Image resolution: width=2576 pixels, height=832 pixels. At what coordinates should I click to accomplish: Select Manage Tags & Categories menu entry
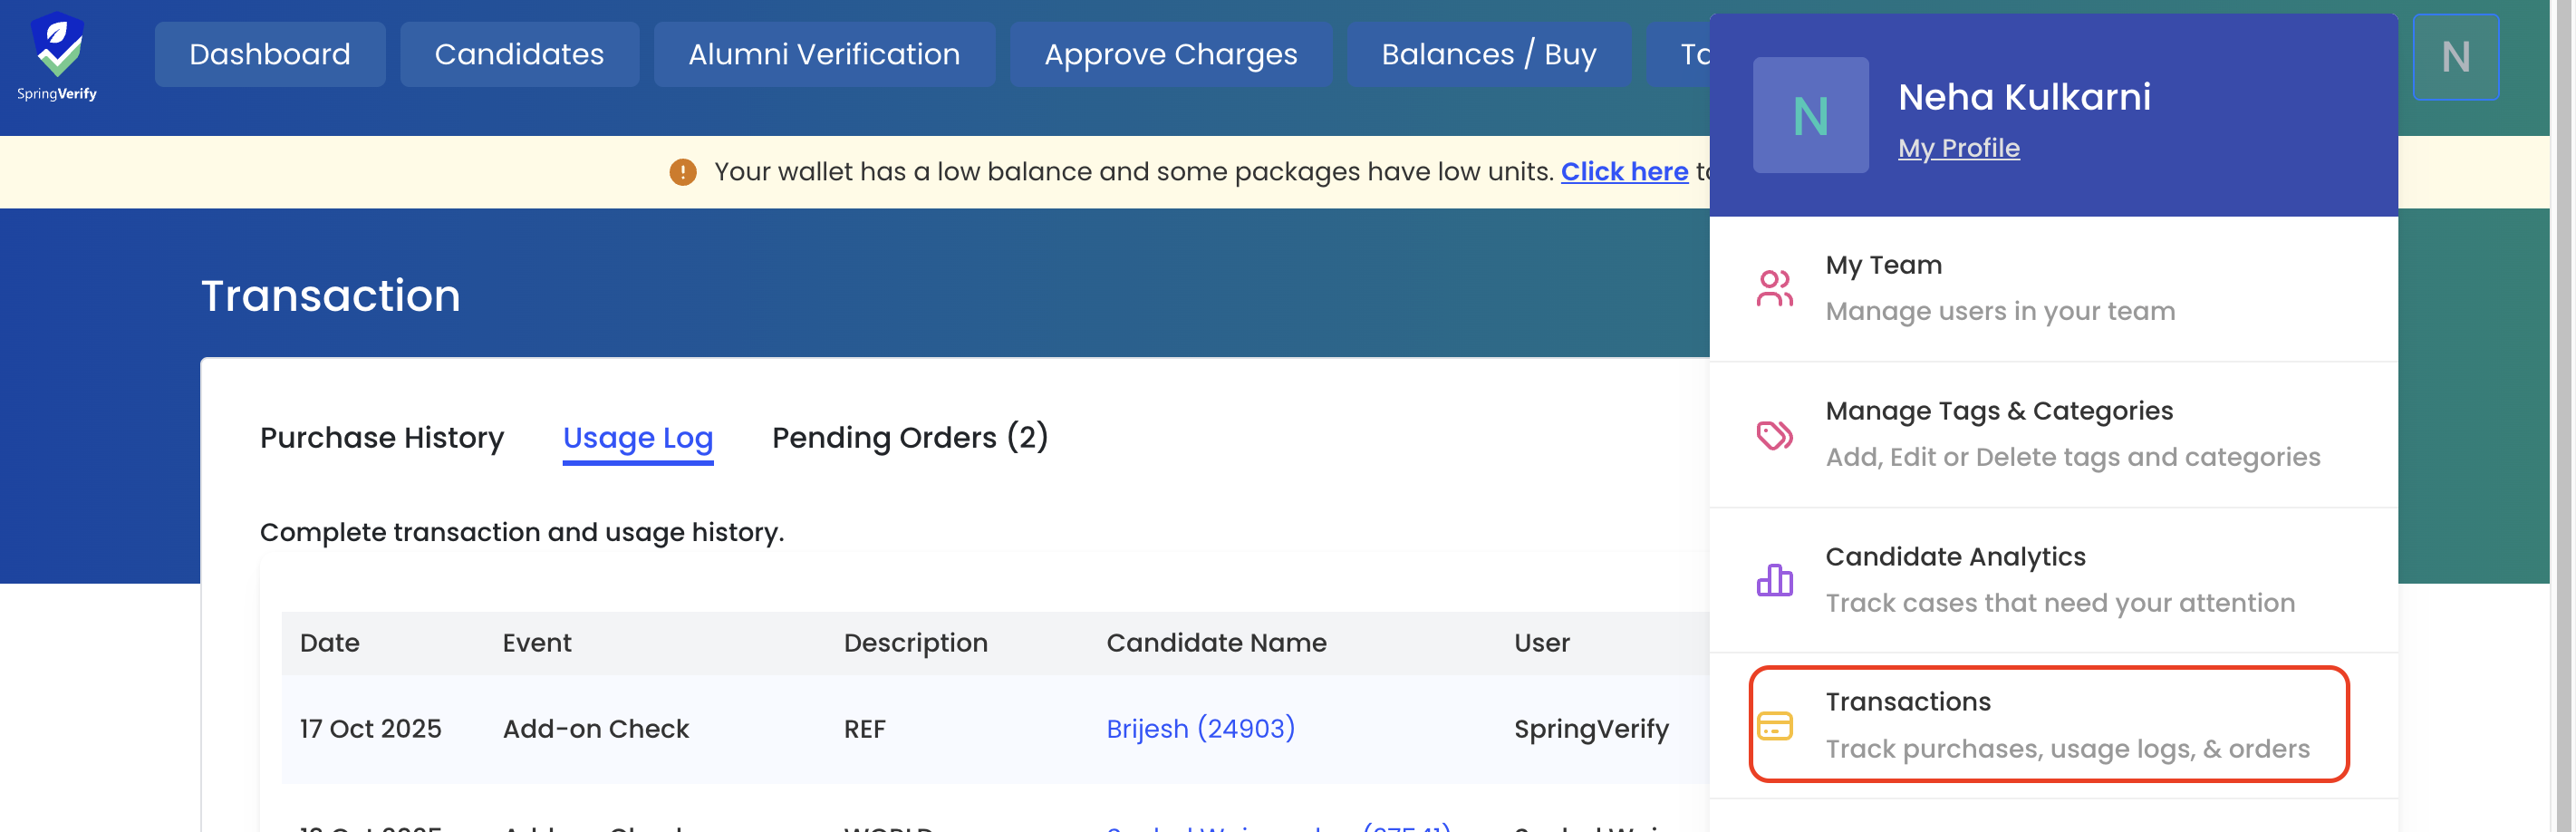coord(1999,411)
